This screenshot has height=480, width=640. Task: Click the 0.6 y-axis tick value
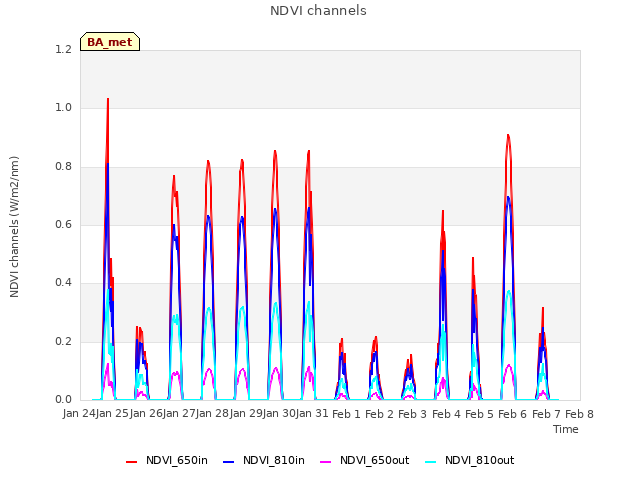tap(63, 224)
